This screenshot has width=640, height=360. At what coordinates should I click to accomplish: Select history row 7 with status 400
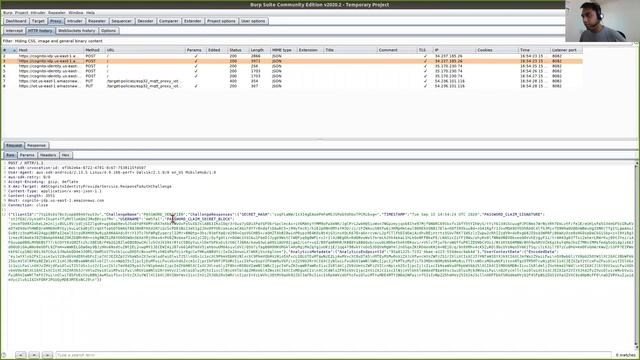(x=292, y=81)
